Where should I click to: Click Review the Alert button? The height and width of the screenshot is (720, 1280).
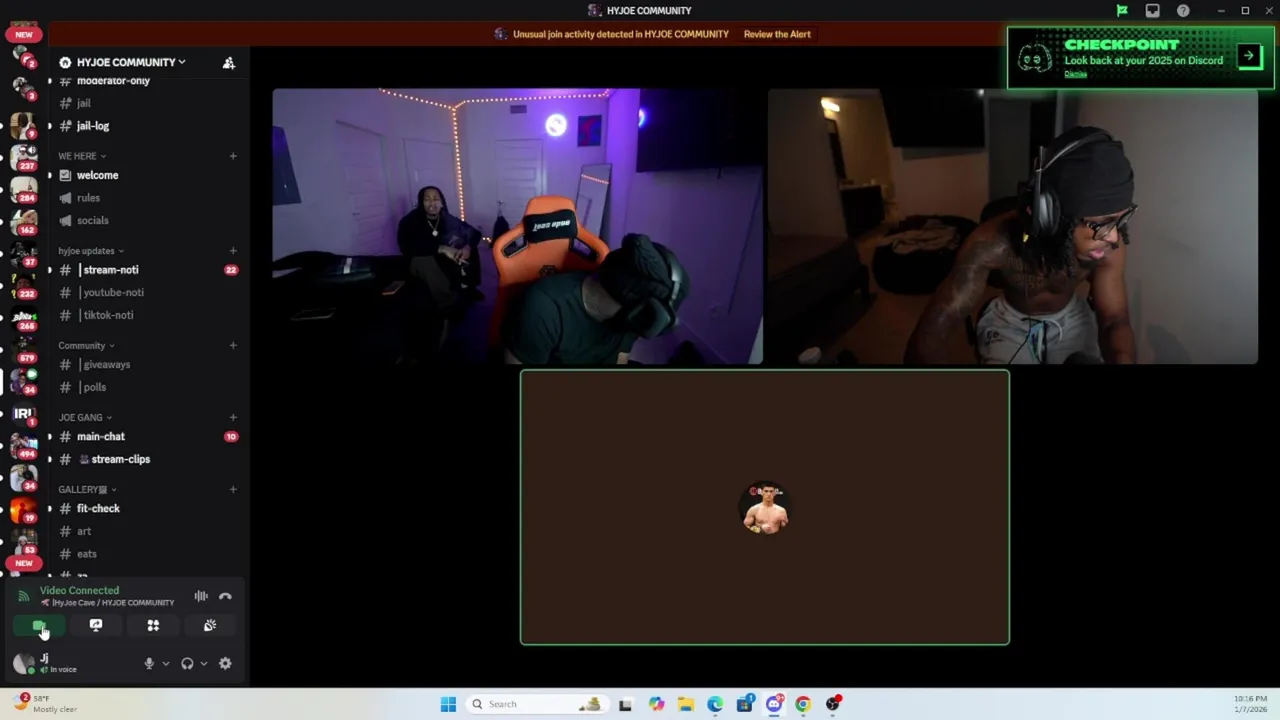(x=777, y=34)
